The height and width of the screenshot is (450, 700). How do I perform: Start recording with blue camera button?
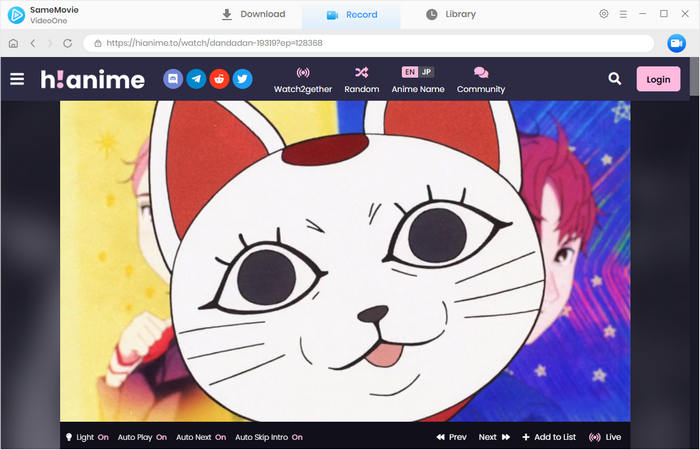[x=676, y=43]
